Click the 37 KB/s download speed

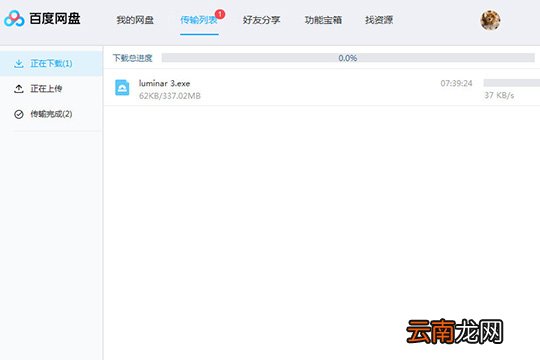coord(499,95)
